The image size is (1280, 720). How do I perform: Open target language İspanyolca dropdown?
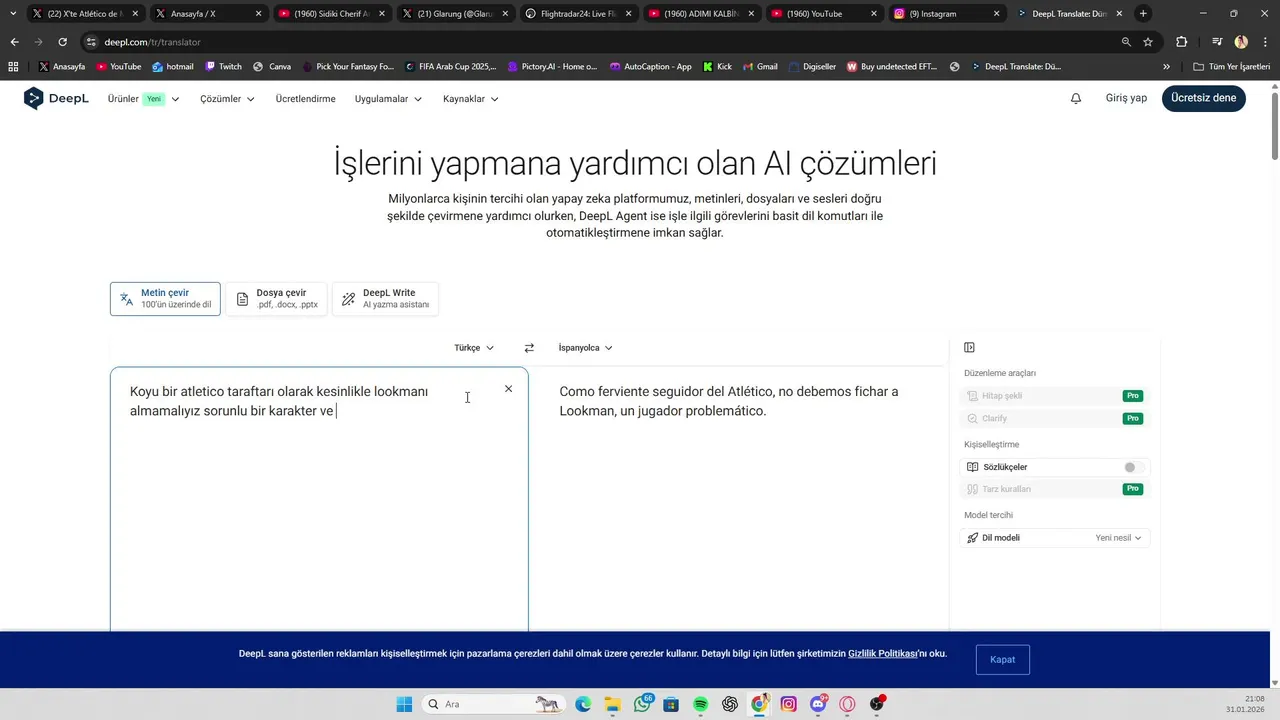pyautogui.click(x=585, y=348)
